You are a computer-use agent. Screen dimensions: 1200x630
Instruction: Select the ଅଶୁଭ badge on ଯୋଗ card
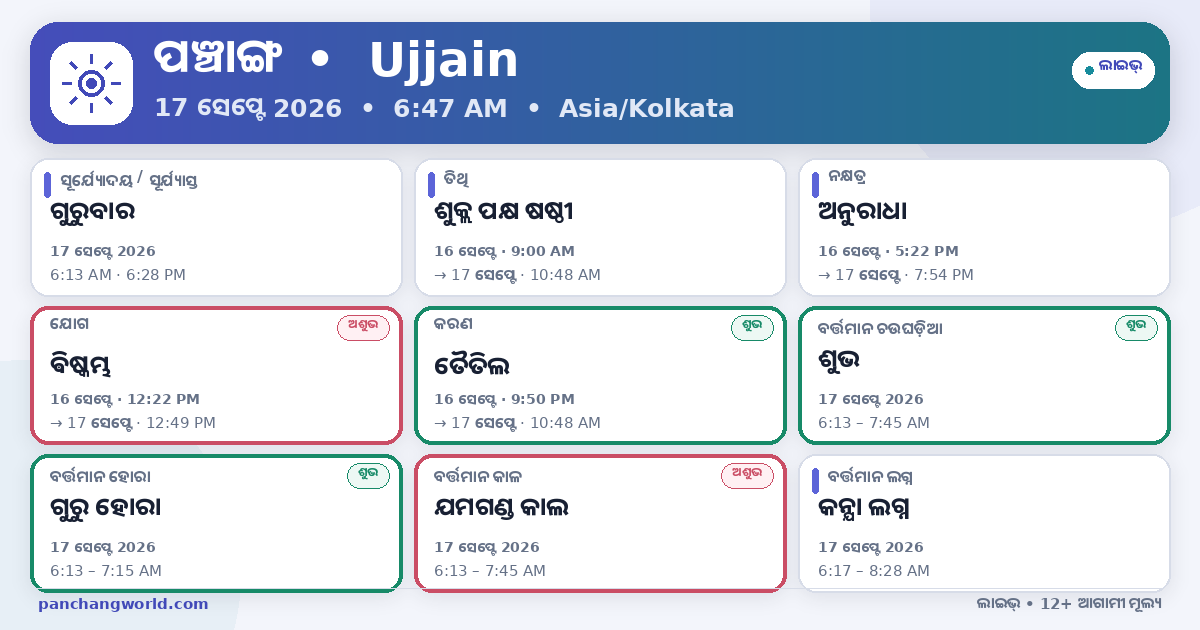363,328
